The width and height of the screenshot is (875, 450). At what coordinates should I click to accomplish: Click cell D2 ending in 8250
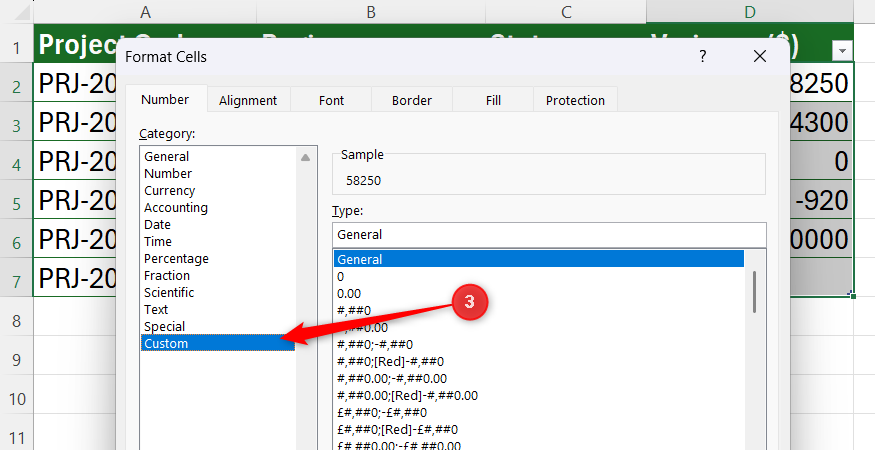coord(821,83)
